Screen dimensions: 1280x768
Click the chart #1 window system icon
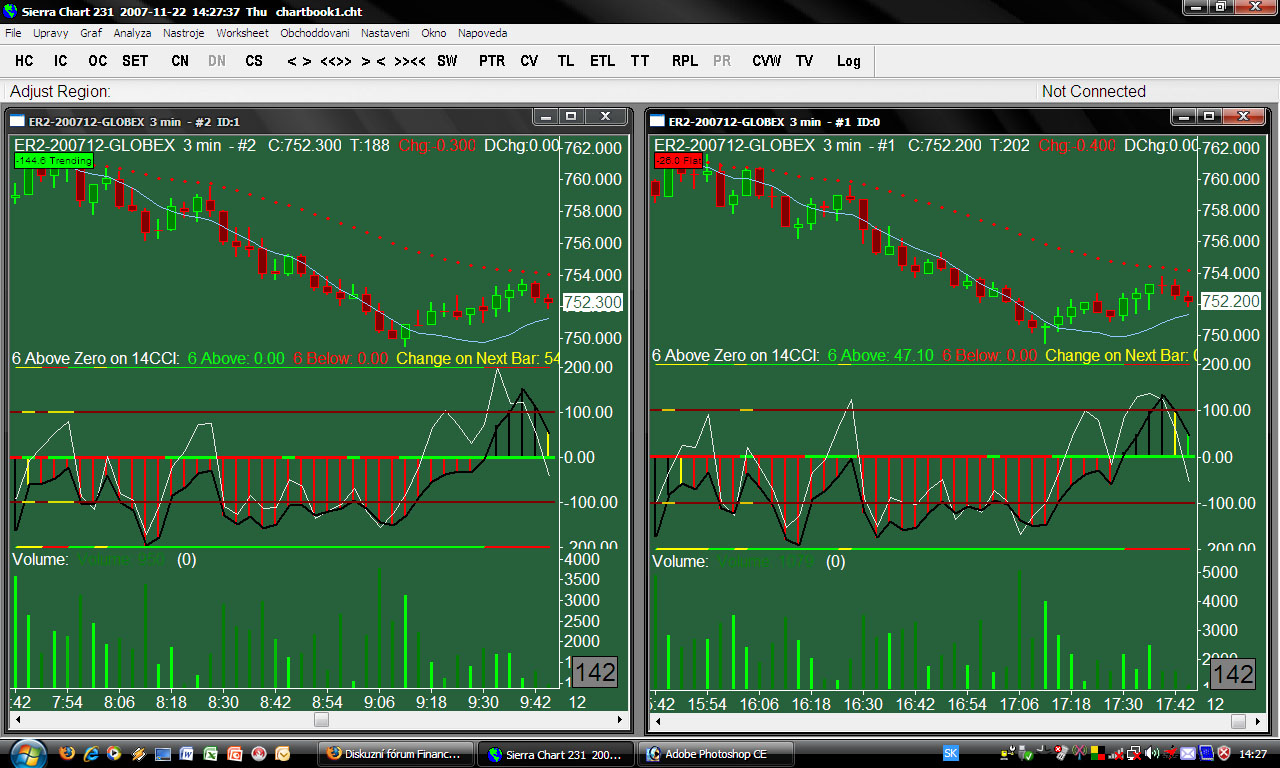tap(659, 122)
